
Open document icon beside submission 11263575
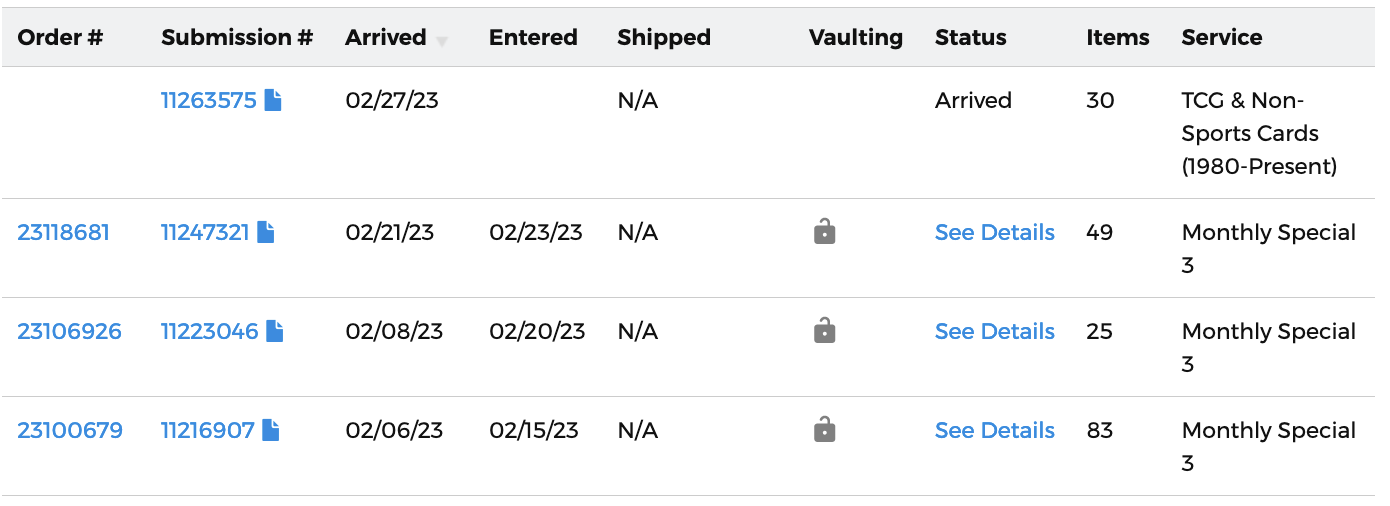tap(273, 100)
